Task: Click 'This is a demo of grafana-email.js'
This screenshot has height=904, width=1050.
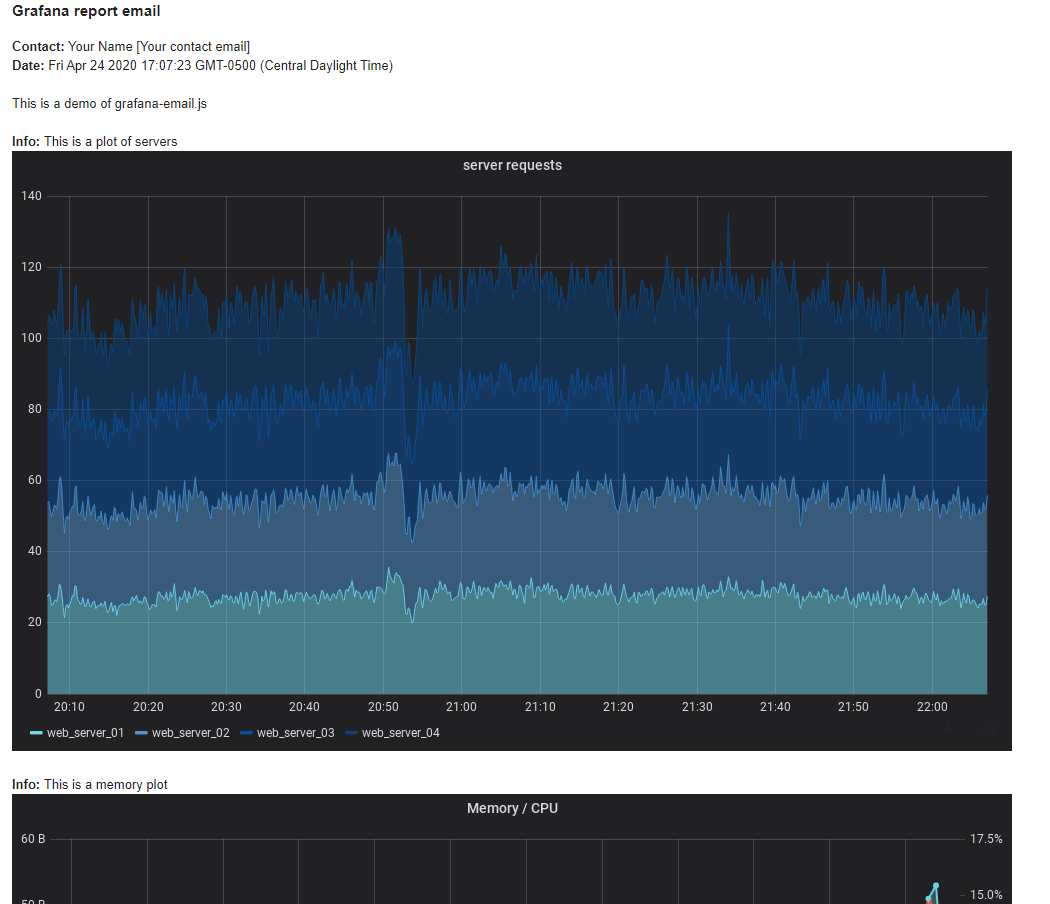Action: (110, 104)
